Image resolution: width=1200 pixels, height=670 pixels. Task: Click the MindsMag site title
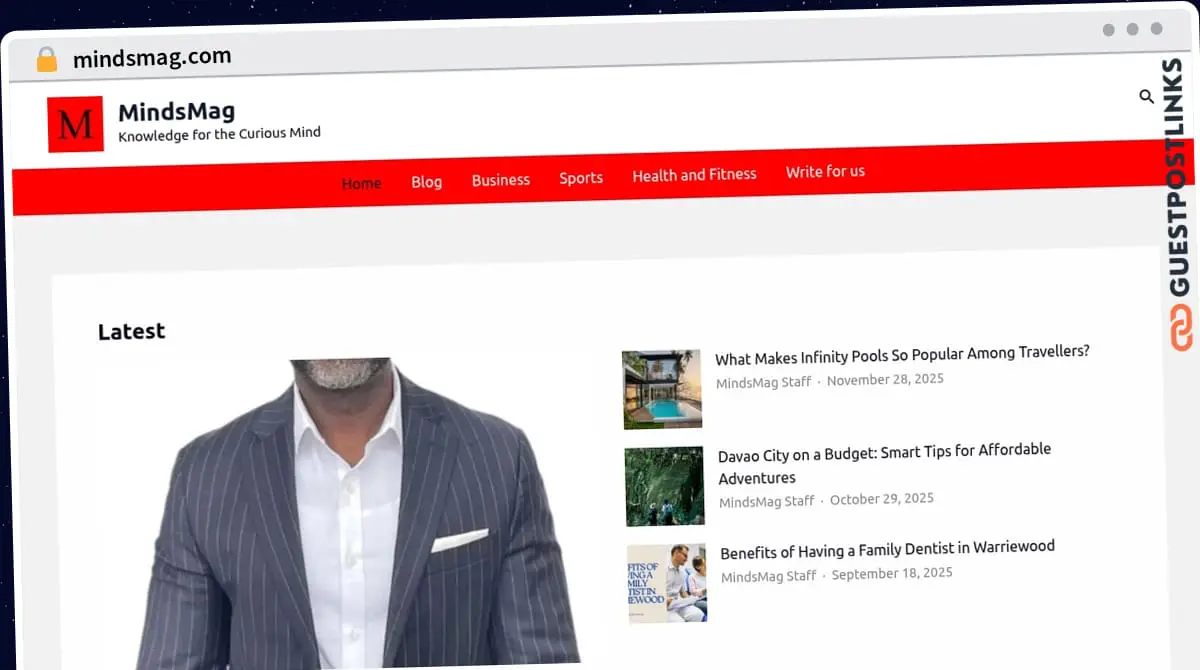click(x=177, y=111)
